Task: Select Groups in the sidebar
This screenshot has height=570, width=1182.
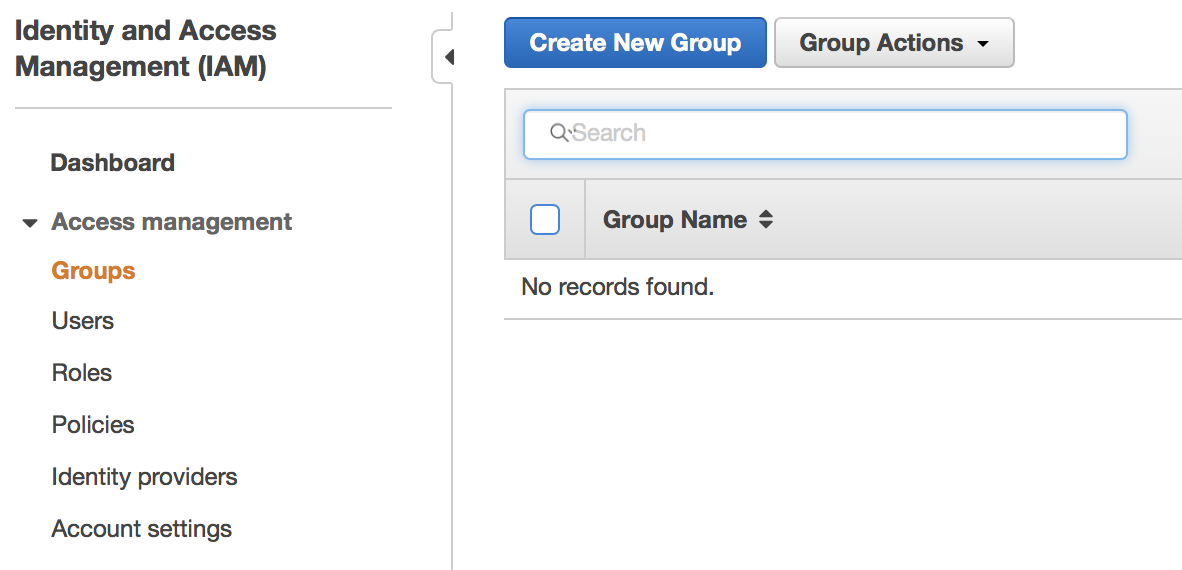Action: [93, 271]
